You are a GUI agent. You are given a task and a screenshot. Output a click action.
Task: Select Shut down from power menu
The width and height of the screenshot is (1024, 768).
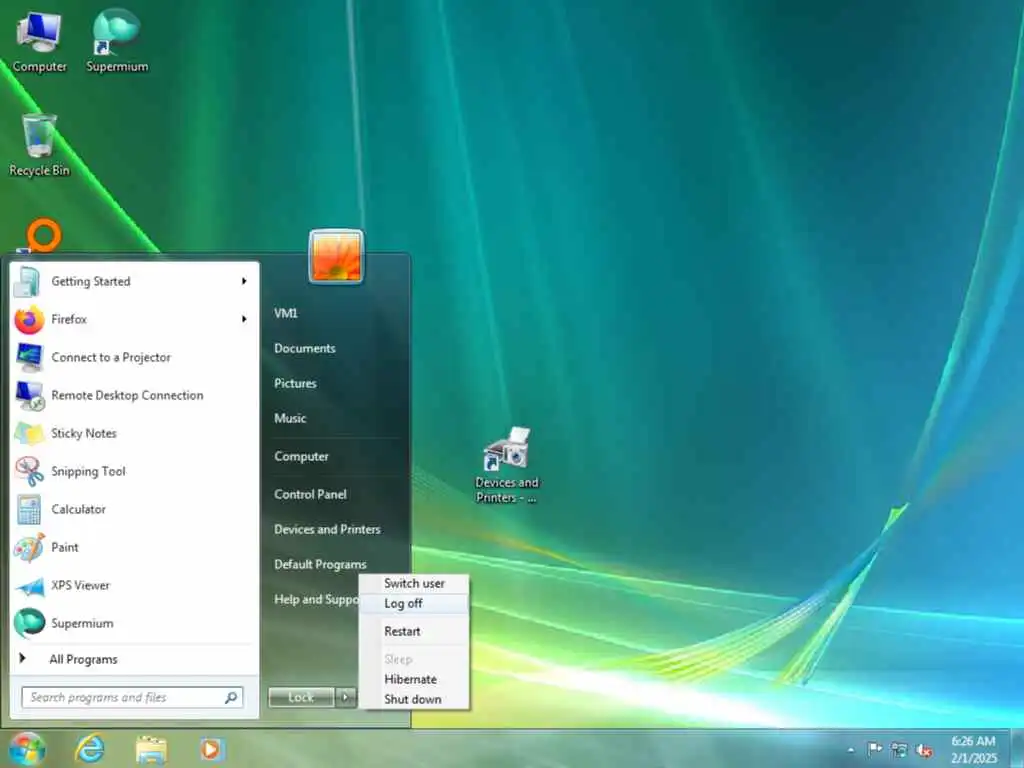pos(414,699)
